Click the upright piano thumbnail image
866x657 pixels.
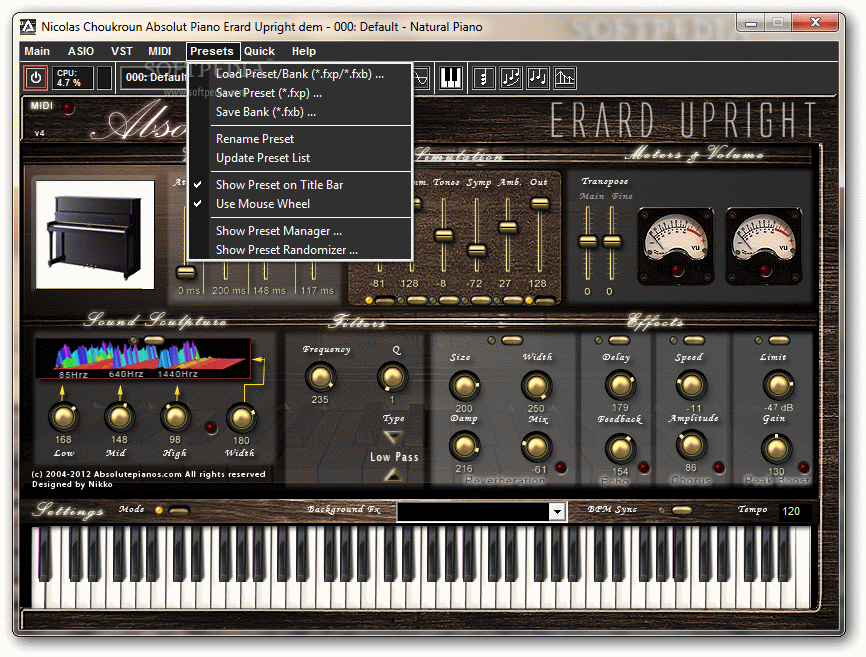(x=95, y=235)
